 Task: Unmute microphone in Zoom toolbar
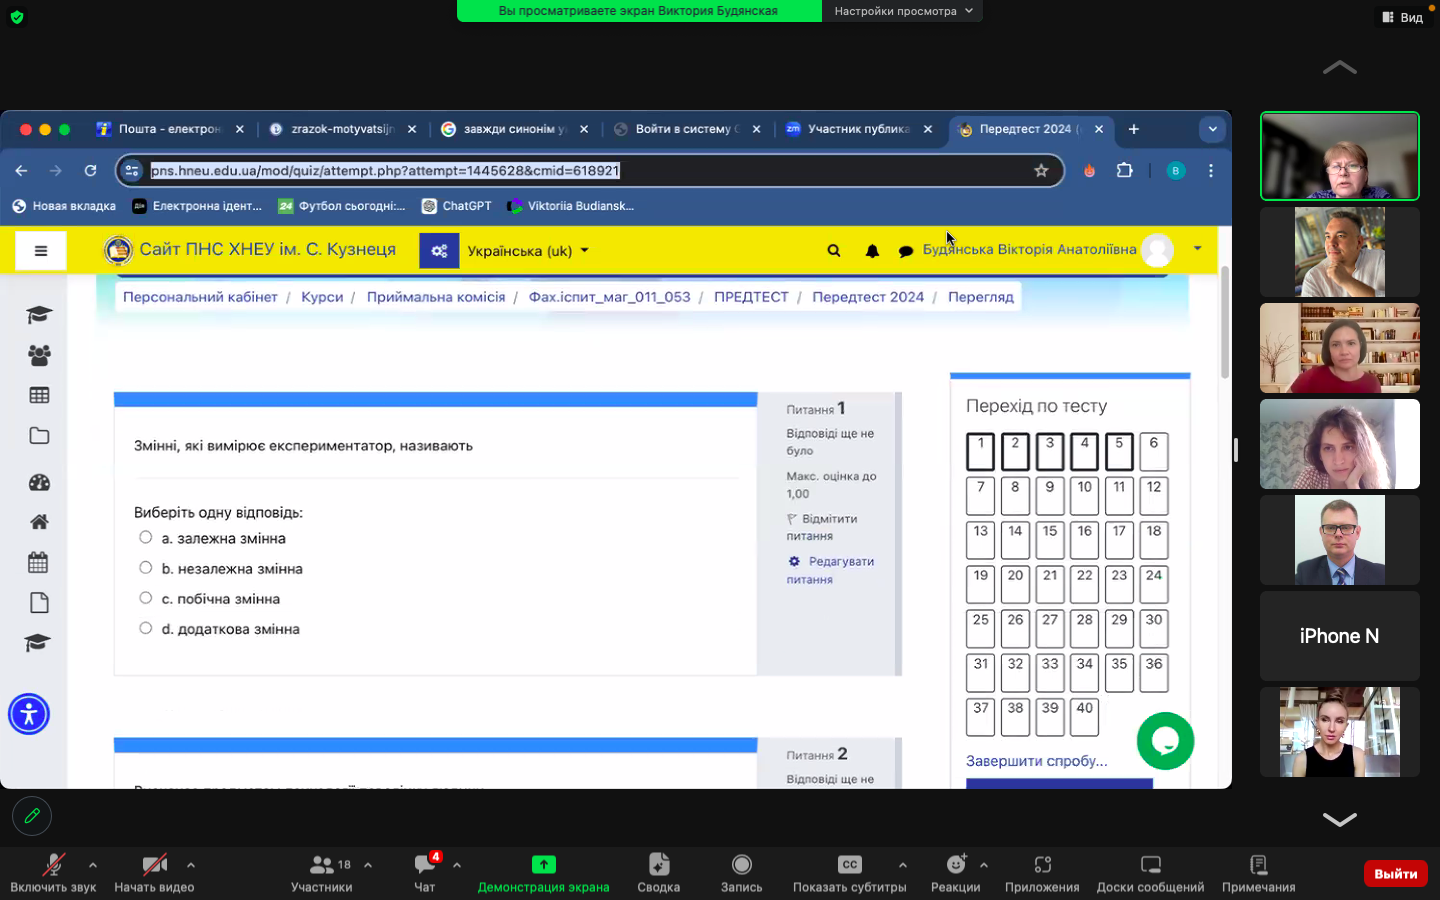click(x=53, y=872)
